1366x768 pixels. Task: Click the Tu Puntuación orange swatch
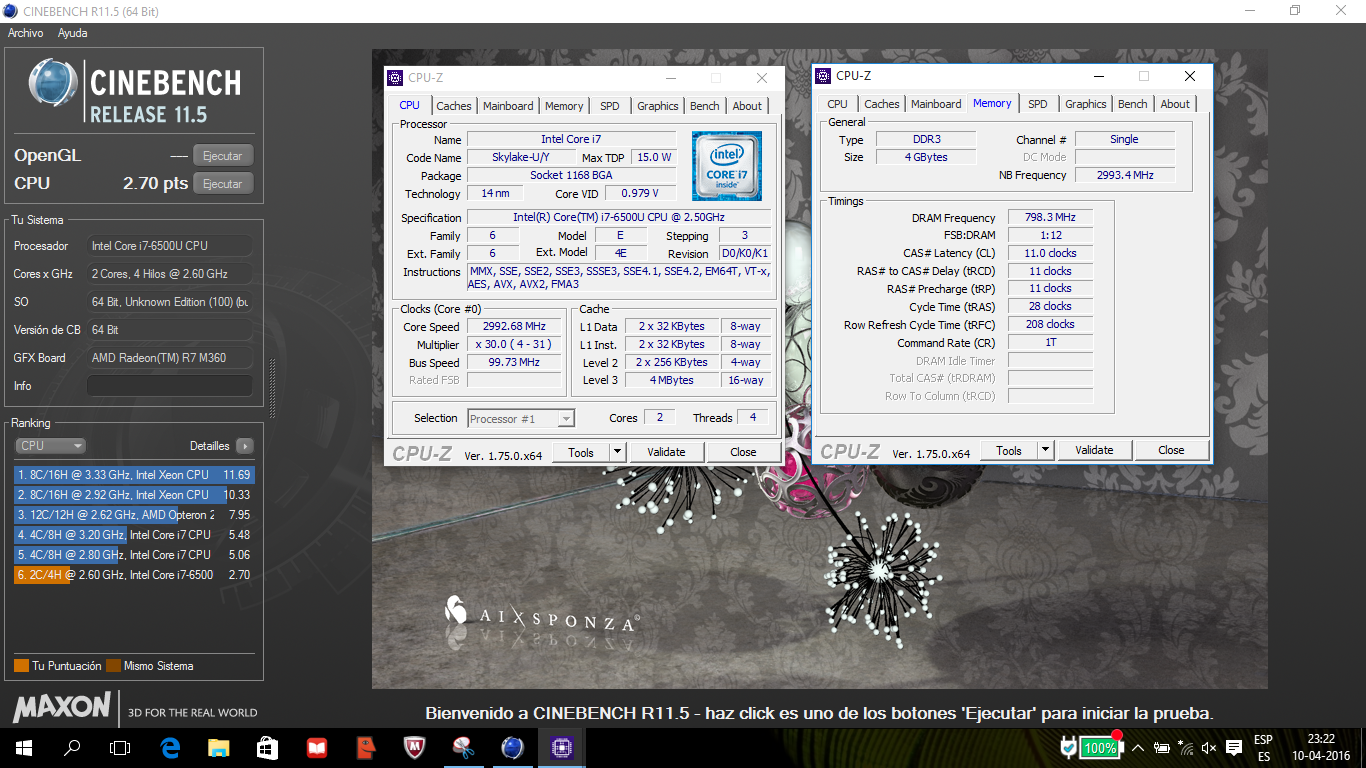(21, 666)
